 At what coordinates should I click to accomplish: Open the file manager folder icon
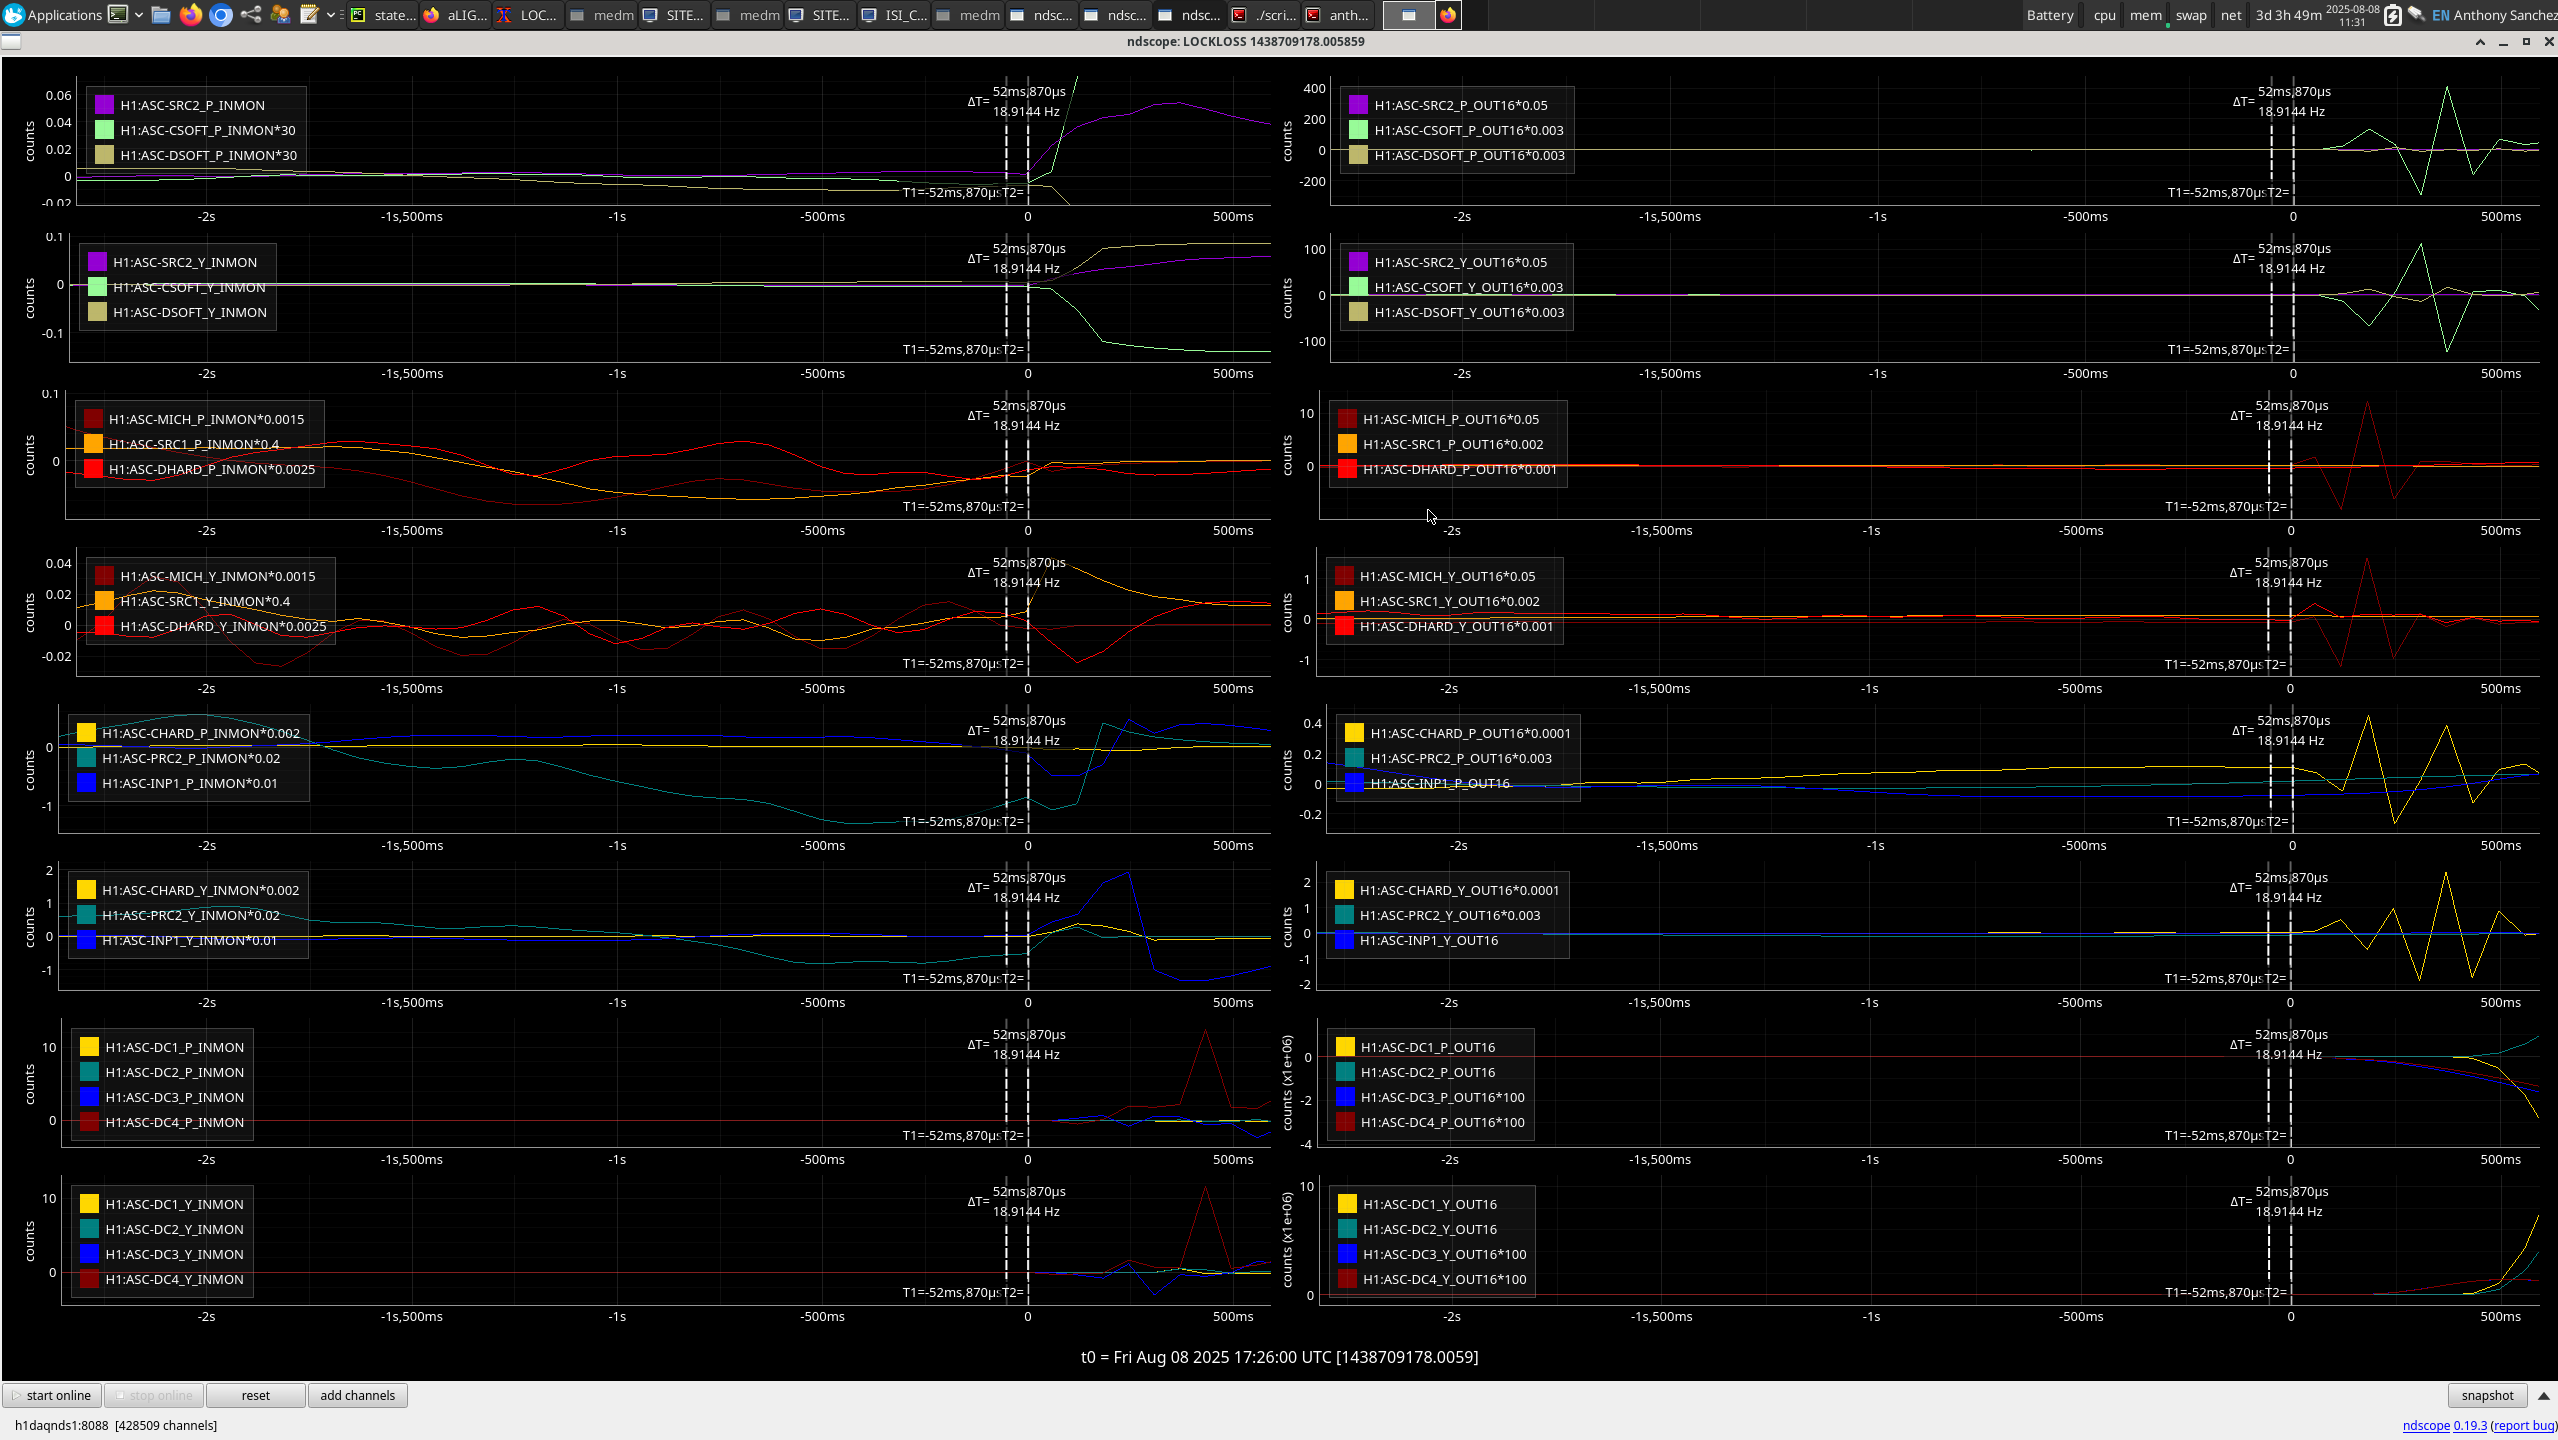coord(160,15)
